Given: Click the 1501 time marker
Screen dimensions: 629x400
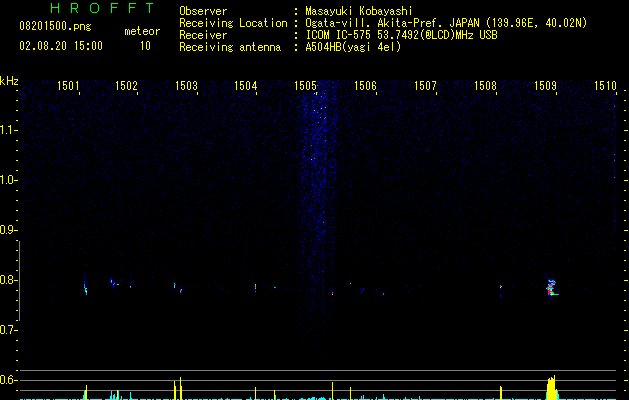Looking at the screenshot, I should click(69, 85).
